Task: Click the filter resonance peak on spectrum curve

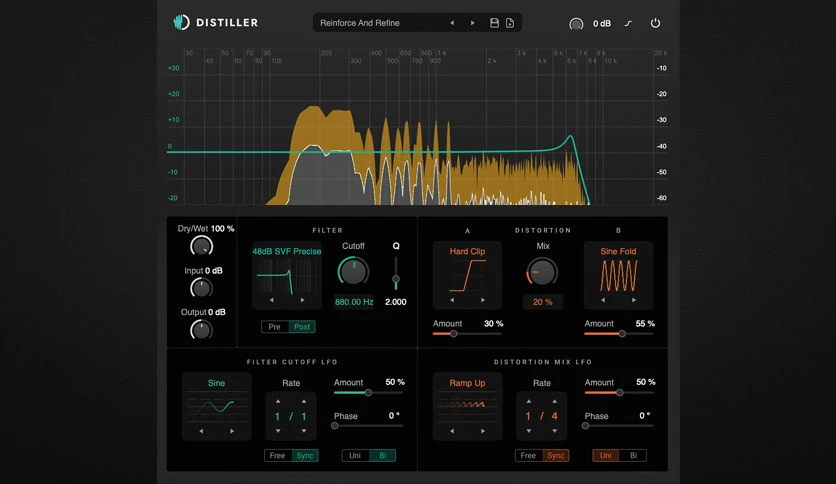Action: [570, 137]
